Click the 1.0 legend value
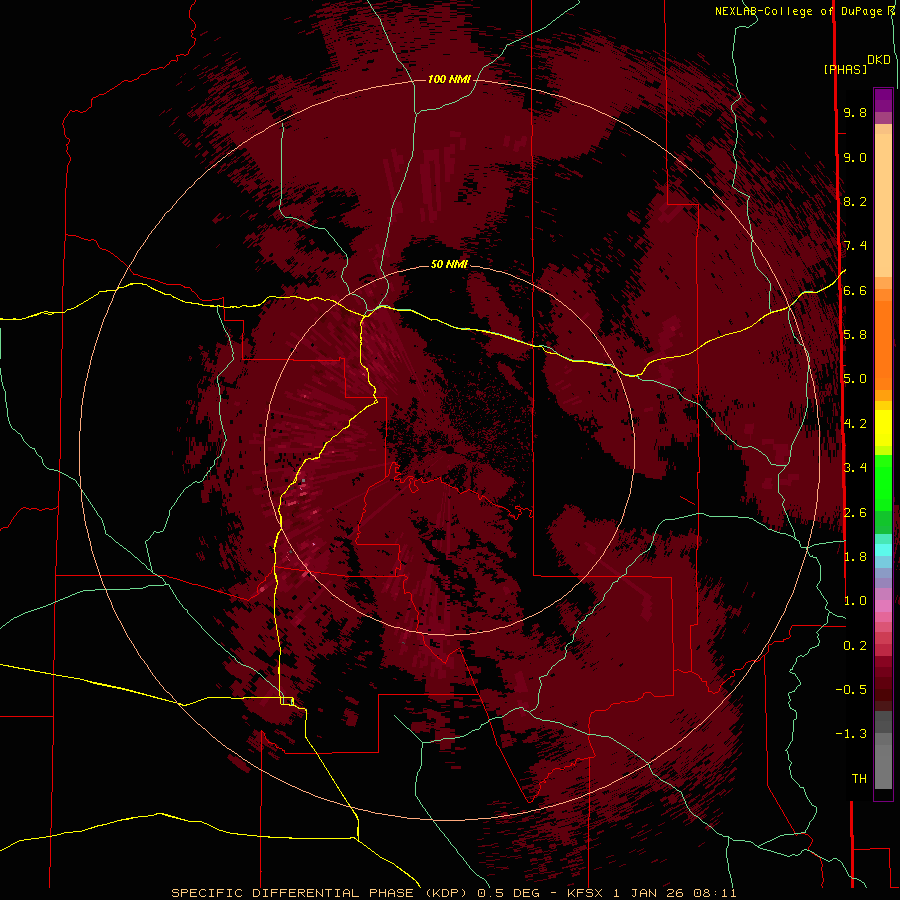This screenshot has width=900, height=900. 855,601
